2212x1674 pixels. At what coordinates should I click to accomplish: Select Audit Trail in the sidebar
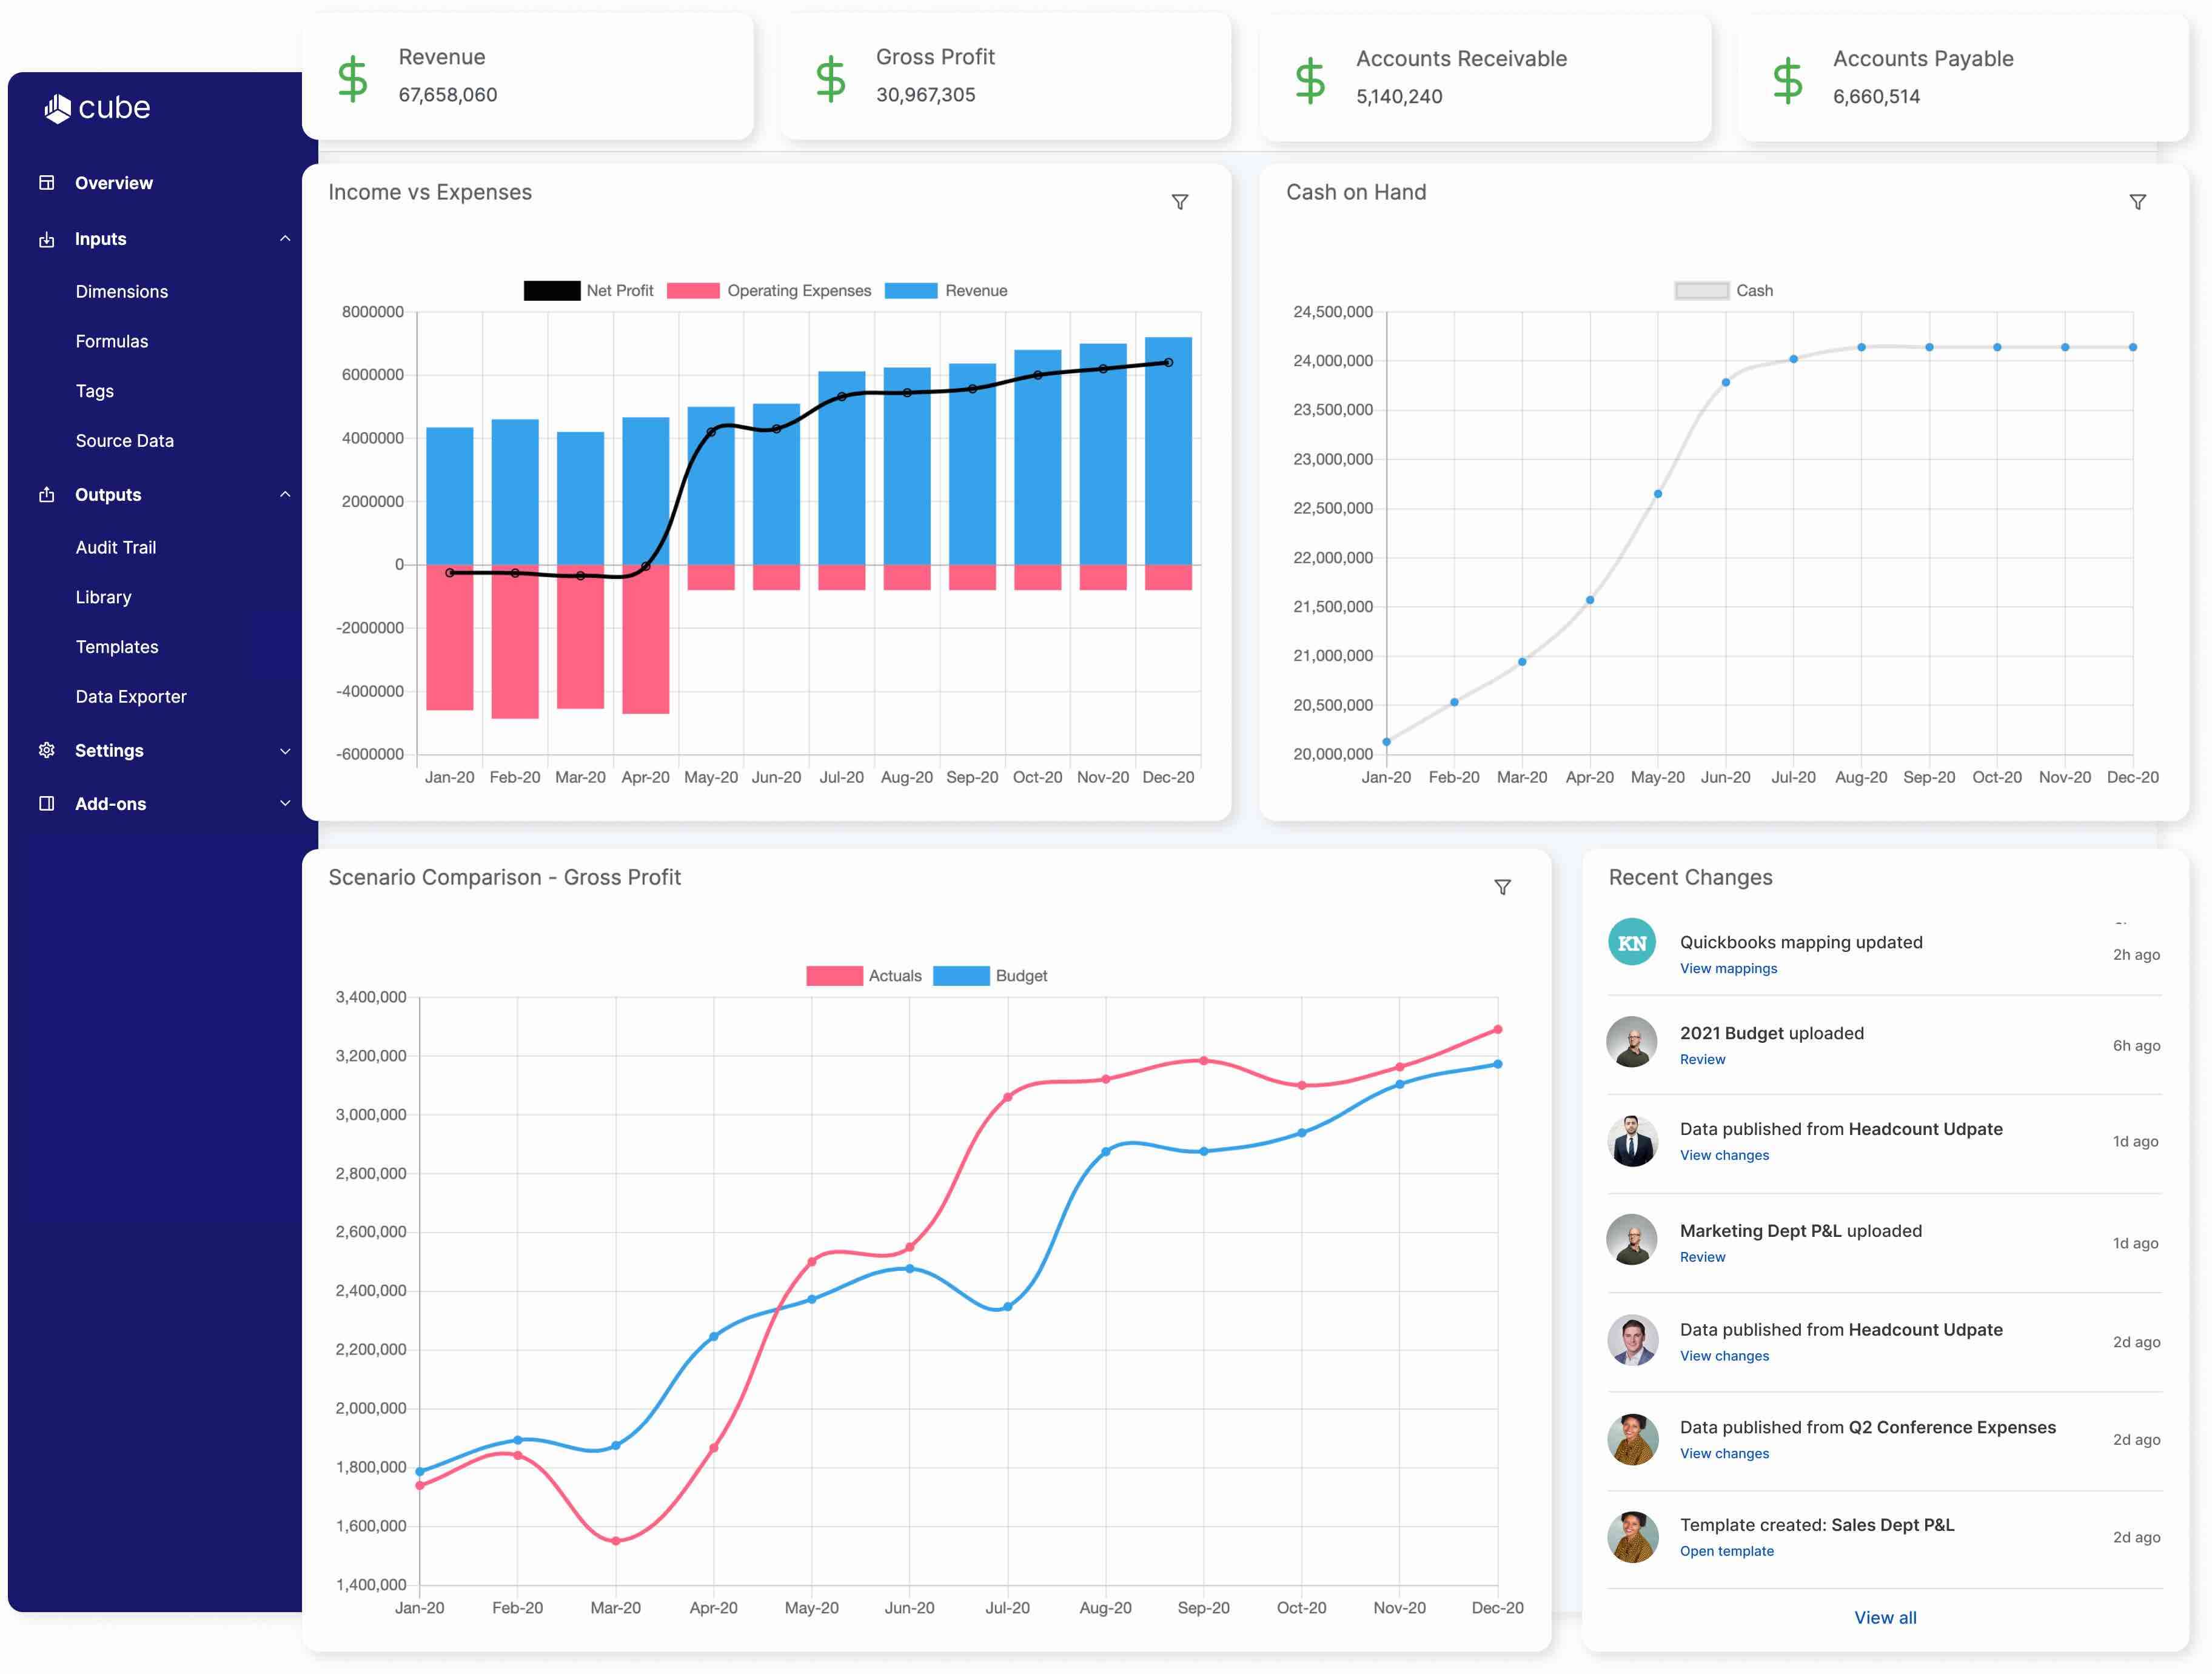pyautogui.click(x=116, y=547)
